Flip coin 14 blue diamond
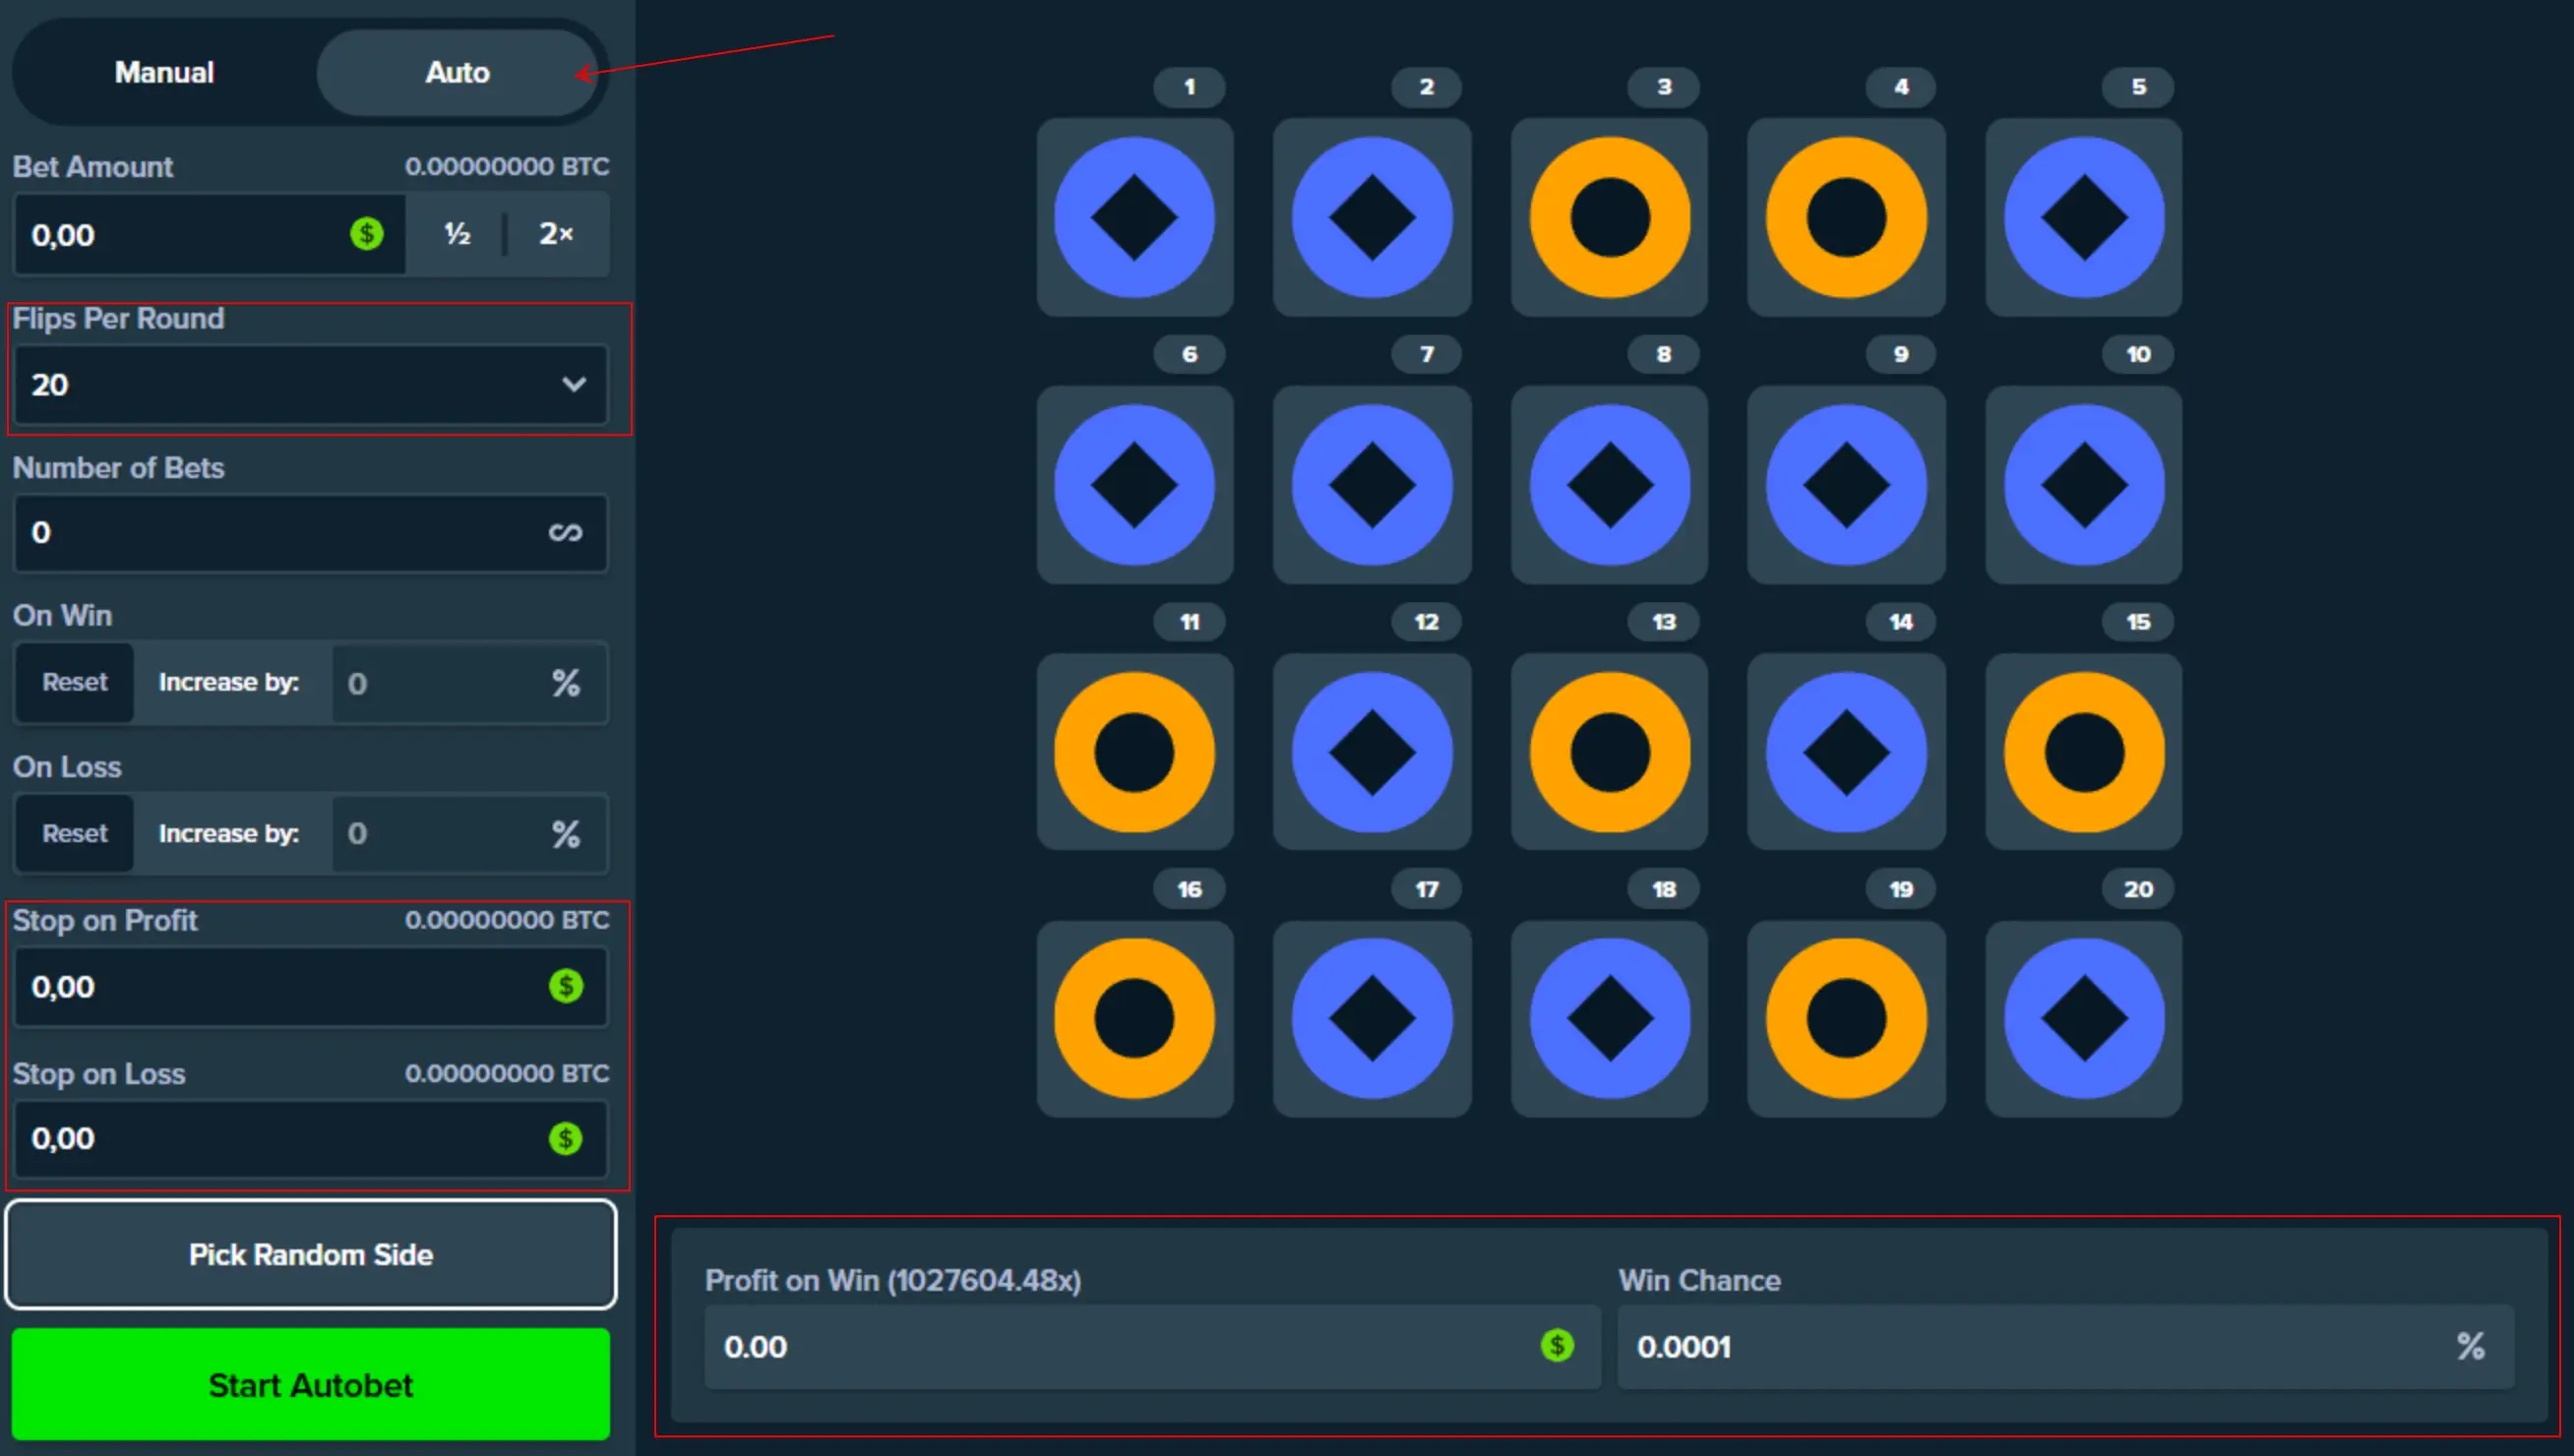 (1846, 752)
